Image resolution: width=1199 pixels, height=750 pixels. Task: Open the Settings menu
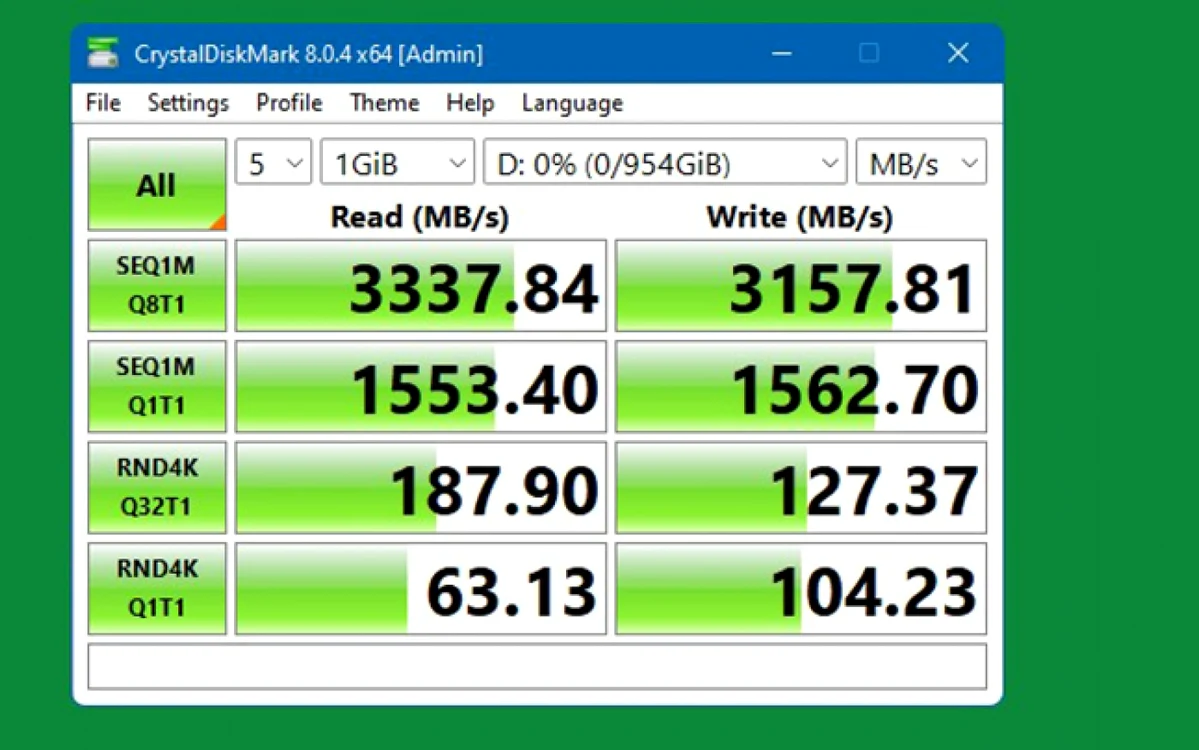[188, 102]
